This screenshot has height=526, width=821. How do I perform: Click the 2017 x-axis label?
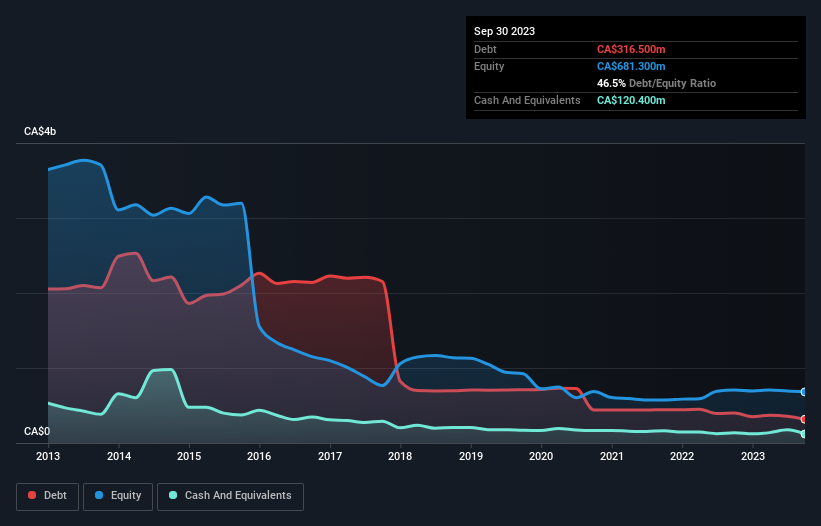click(330, 456)
